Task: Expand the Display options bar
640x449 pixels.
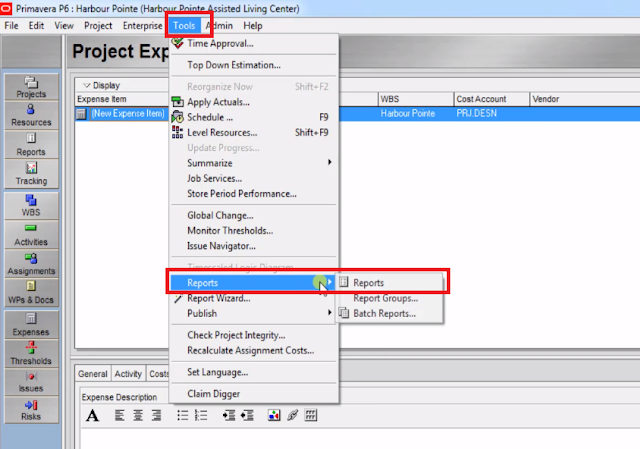Action: (87, 85)
